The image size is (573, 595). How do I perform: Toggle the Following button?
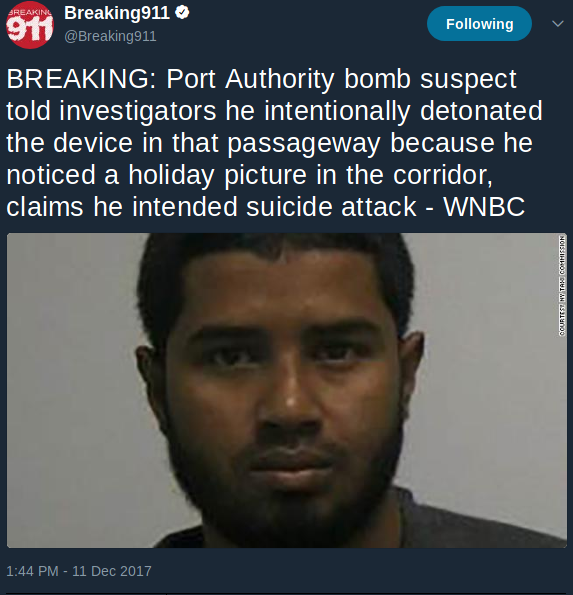(x=479, y=24)
